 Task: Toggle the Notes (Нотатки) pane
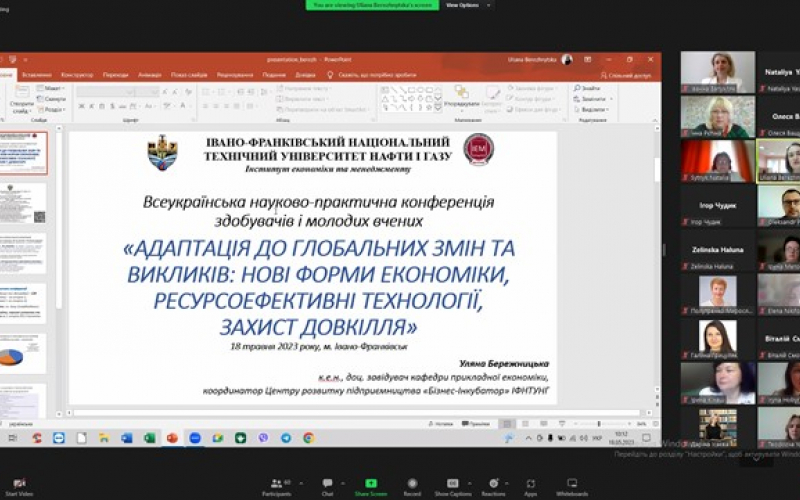coord(441,424)
